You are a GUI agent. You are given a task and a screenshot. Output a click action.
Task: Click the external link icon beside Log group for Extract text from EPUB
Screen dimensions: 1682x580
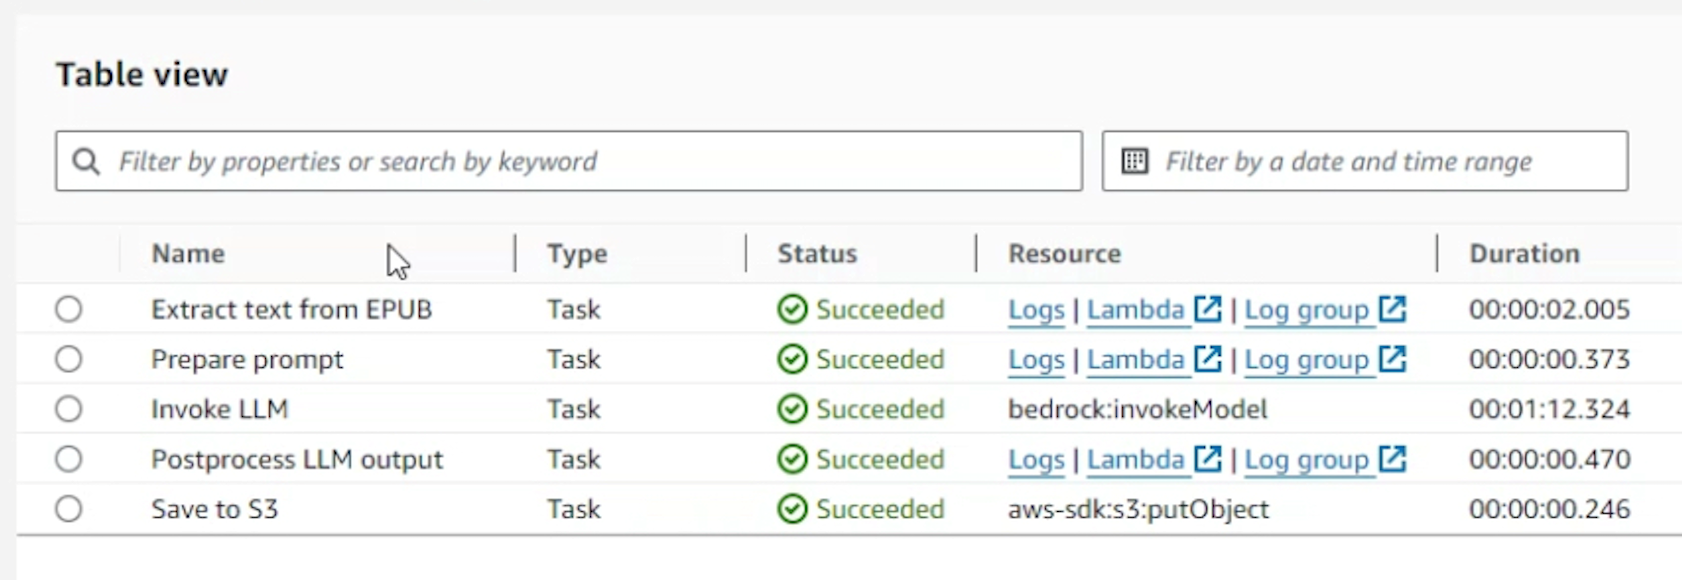[x=1392, y=309]
